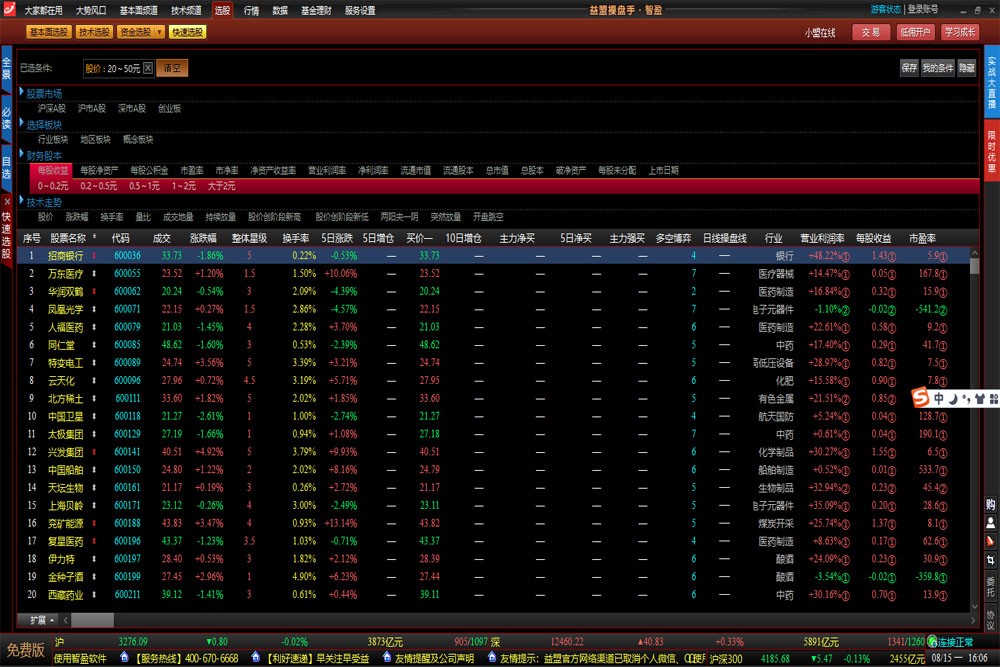Image resolution: width=1000 pixels, height=667 pixels.
Task: Switch to the 行情 top menu tab
Action: tap(251, 10)
